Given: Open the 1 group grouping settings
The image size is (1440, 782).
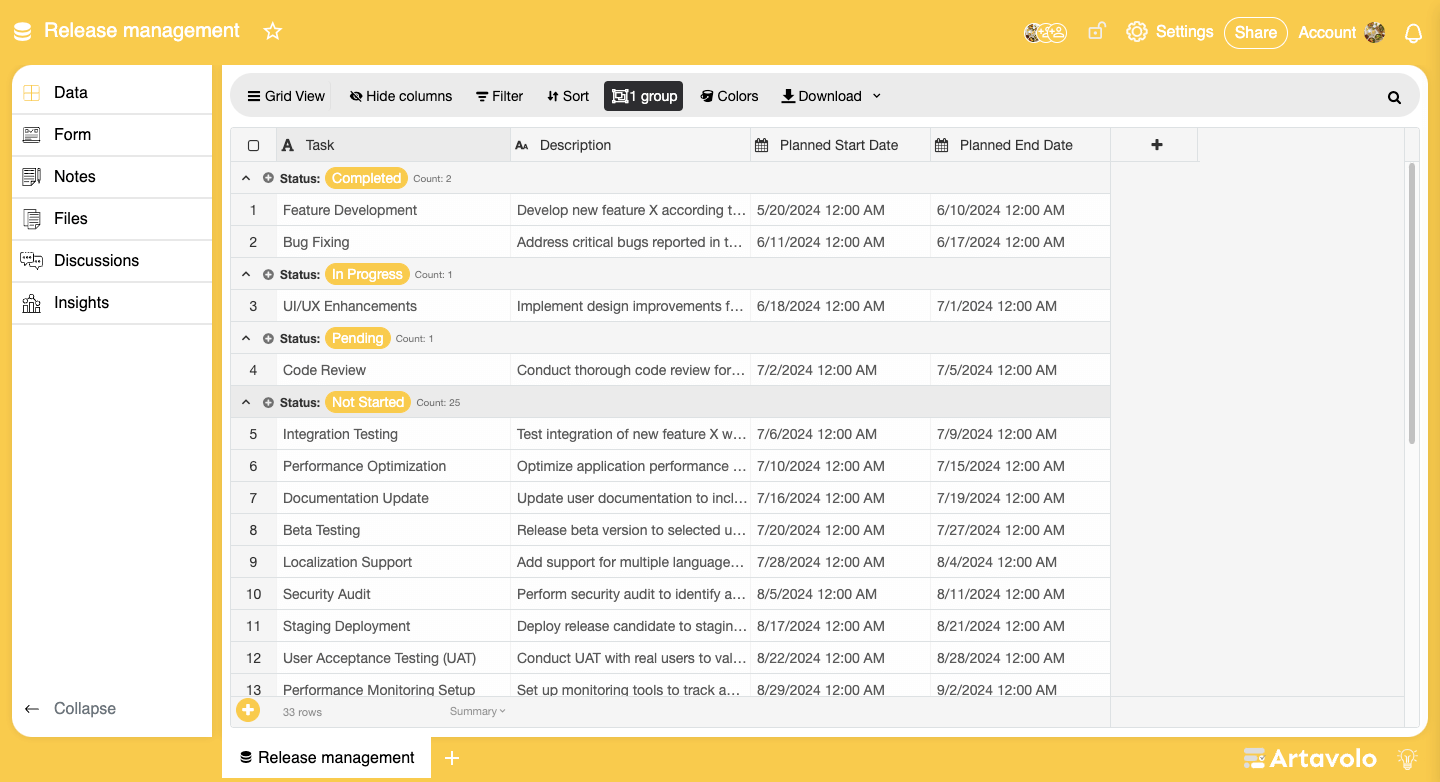Looking at the screenshot, I should click(x=644, y=96).
